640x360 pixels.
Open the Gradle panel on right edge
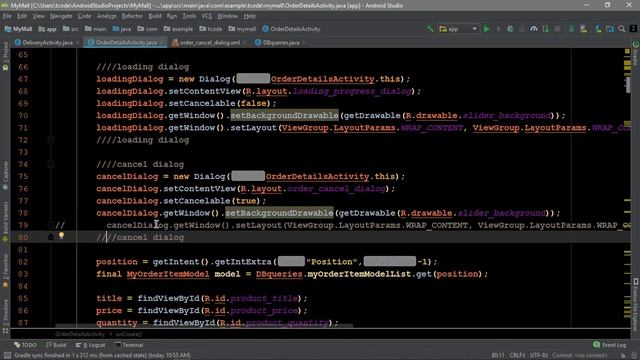pos(636,53)
